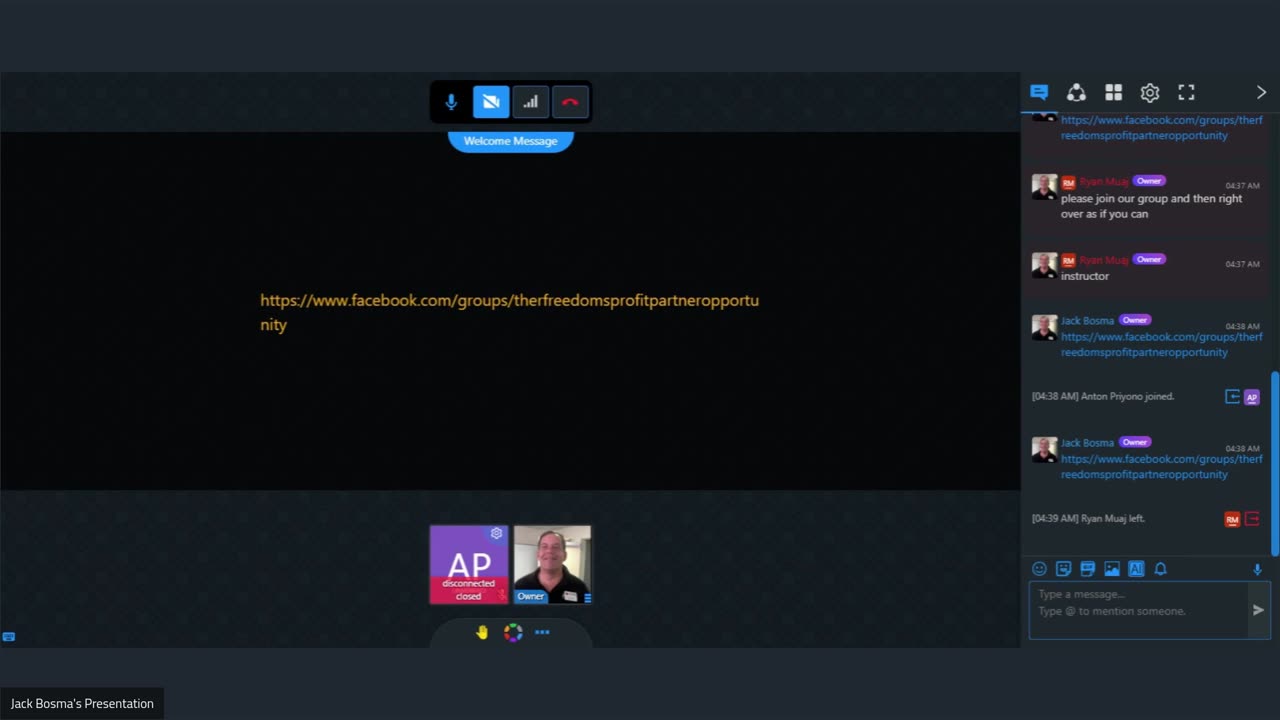
Task: Focus the Type a message input field
Action: click(x=1138, y=610)
